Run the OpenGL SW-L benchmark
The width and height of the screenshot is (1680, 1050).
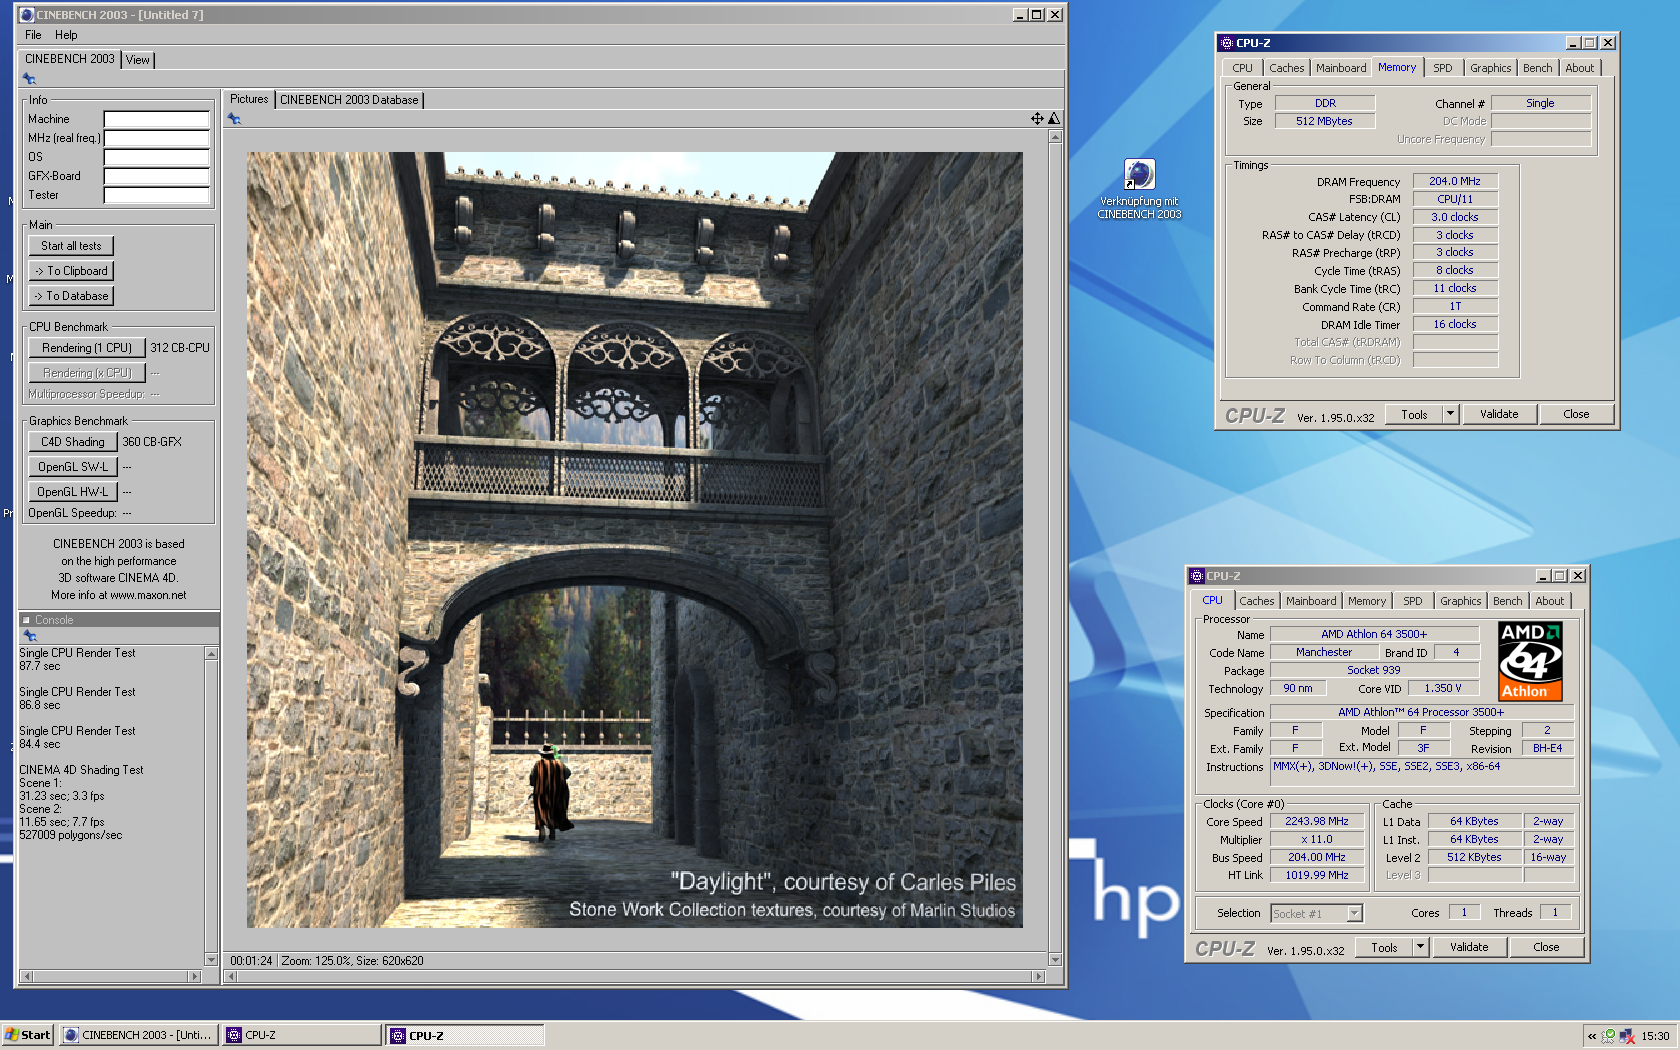click(73, 467)
